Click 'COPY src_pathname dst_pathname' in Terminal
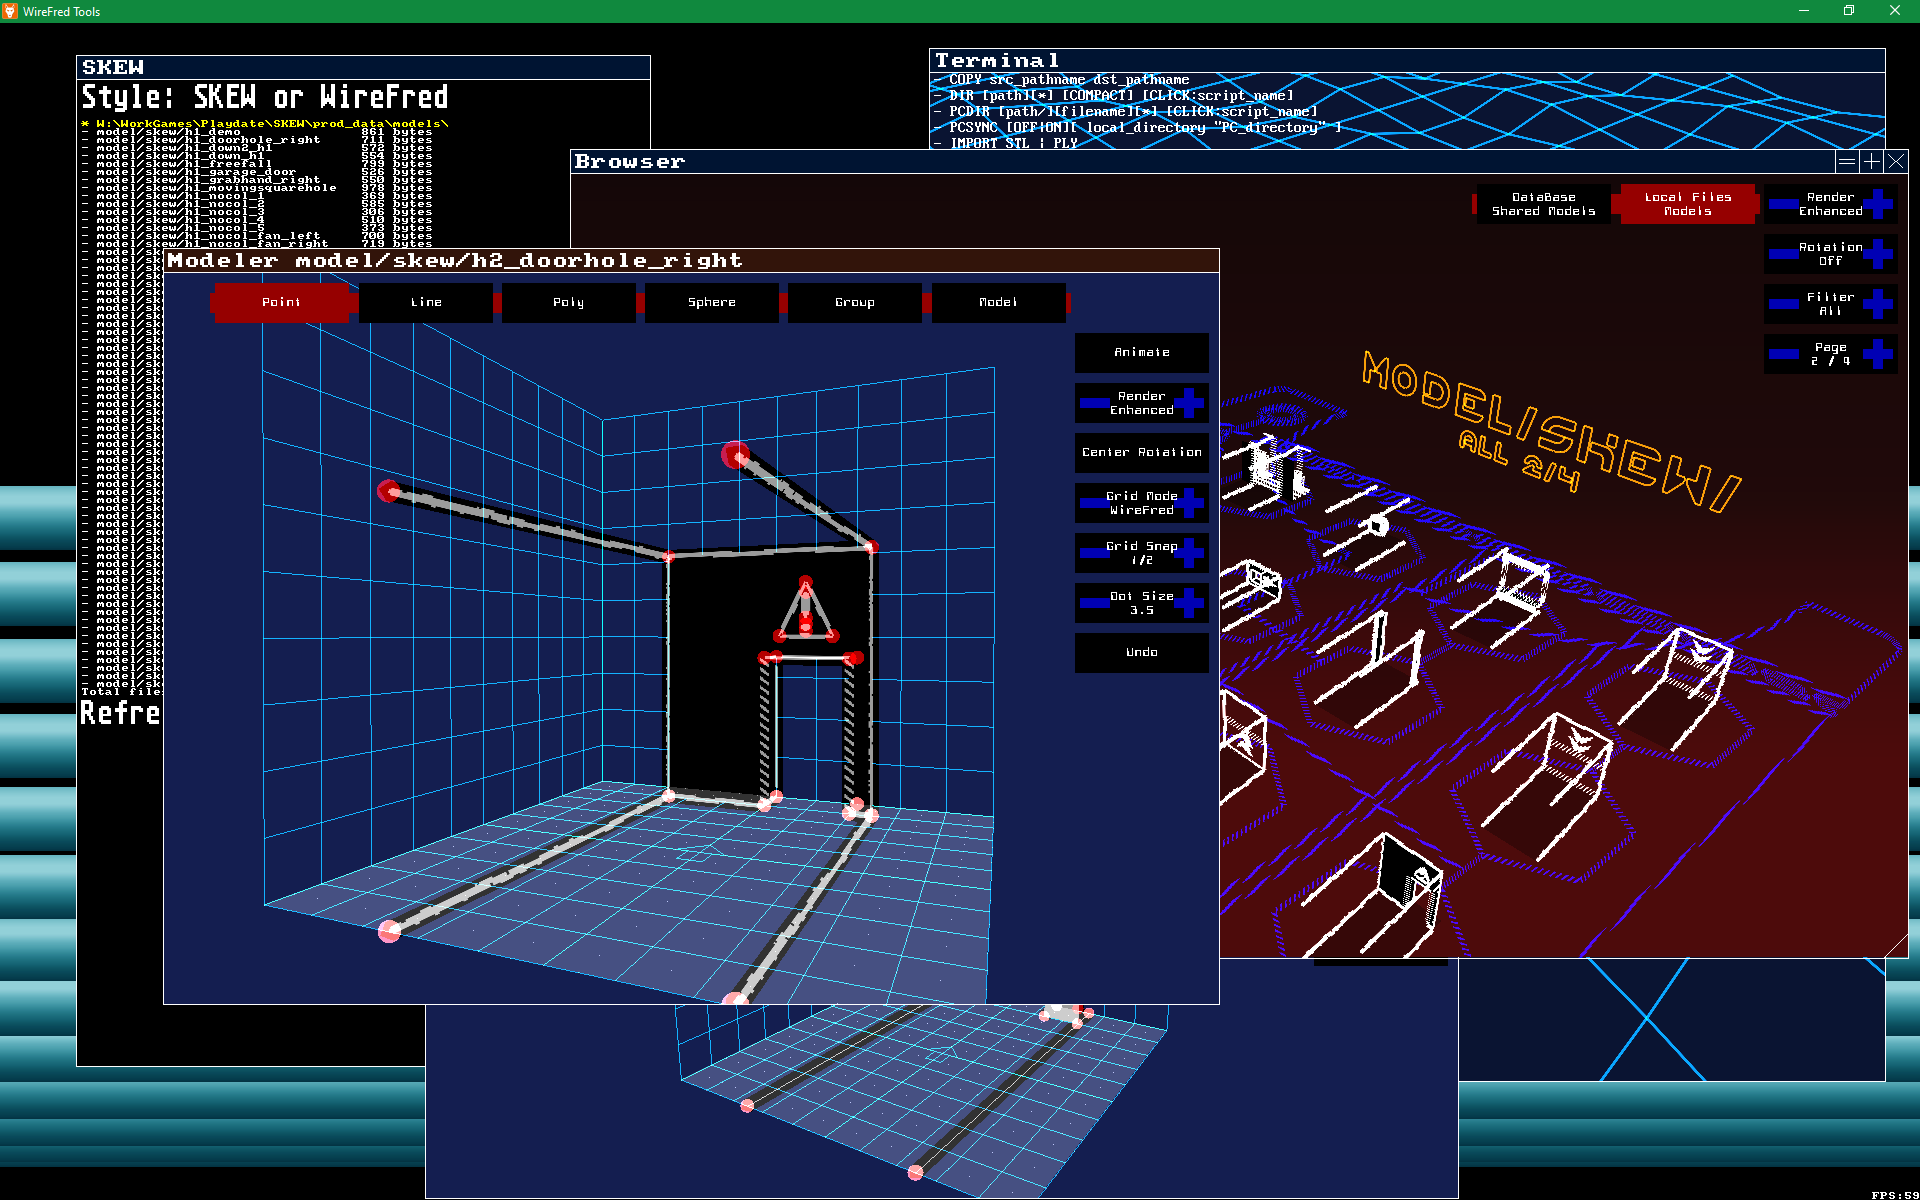 coord(1069,80)
